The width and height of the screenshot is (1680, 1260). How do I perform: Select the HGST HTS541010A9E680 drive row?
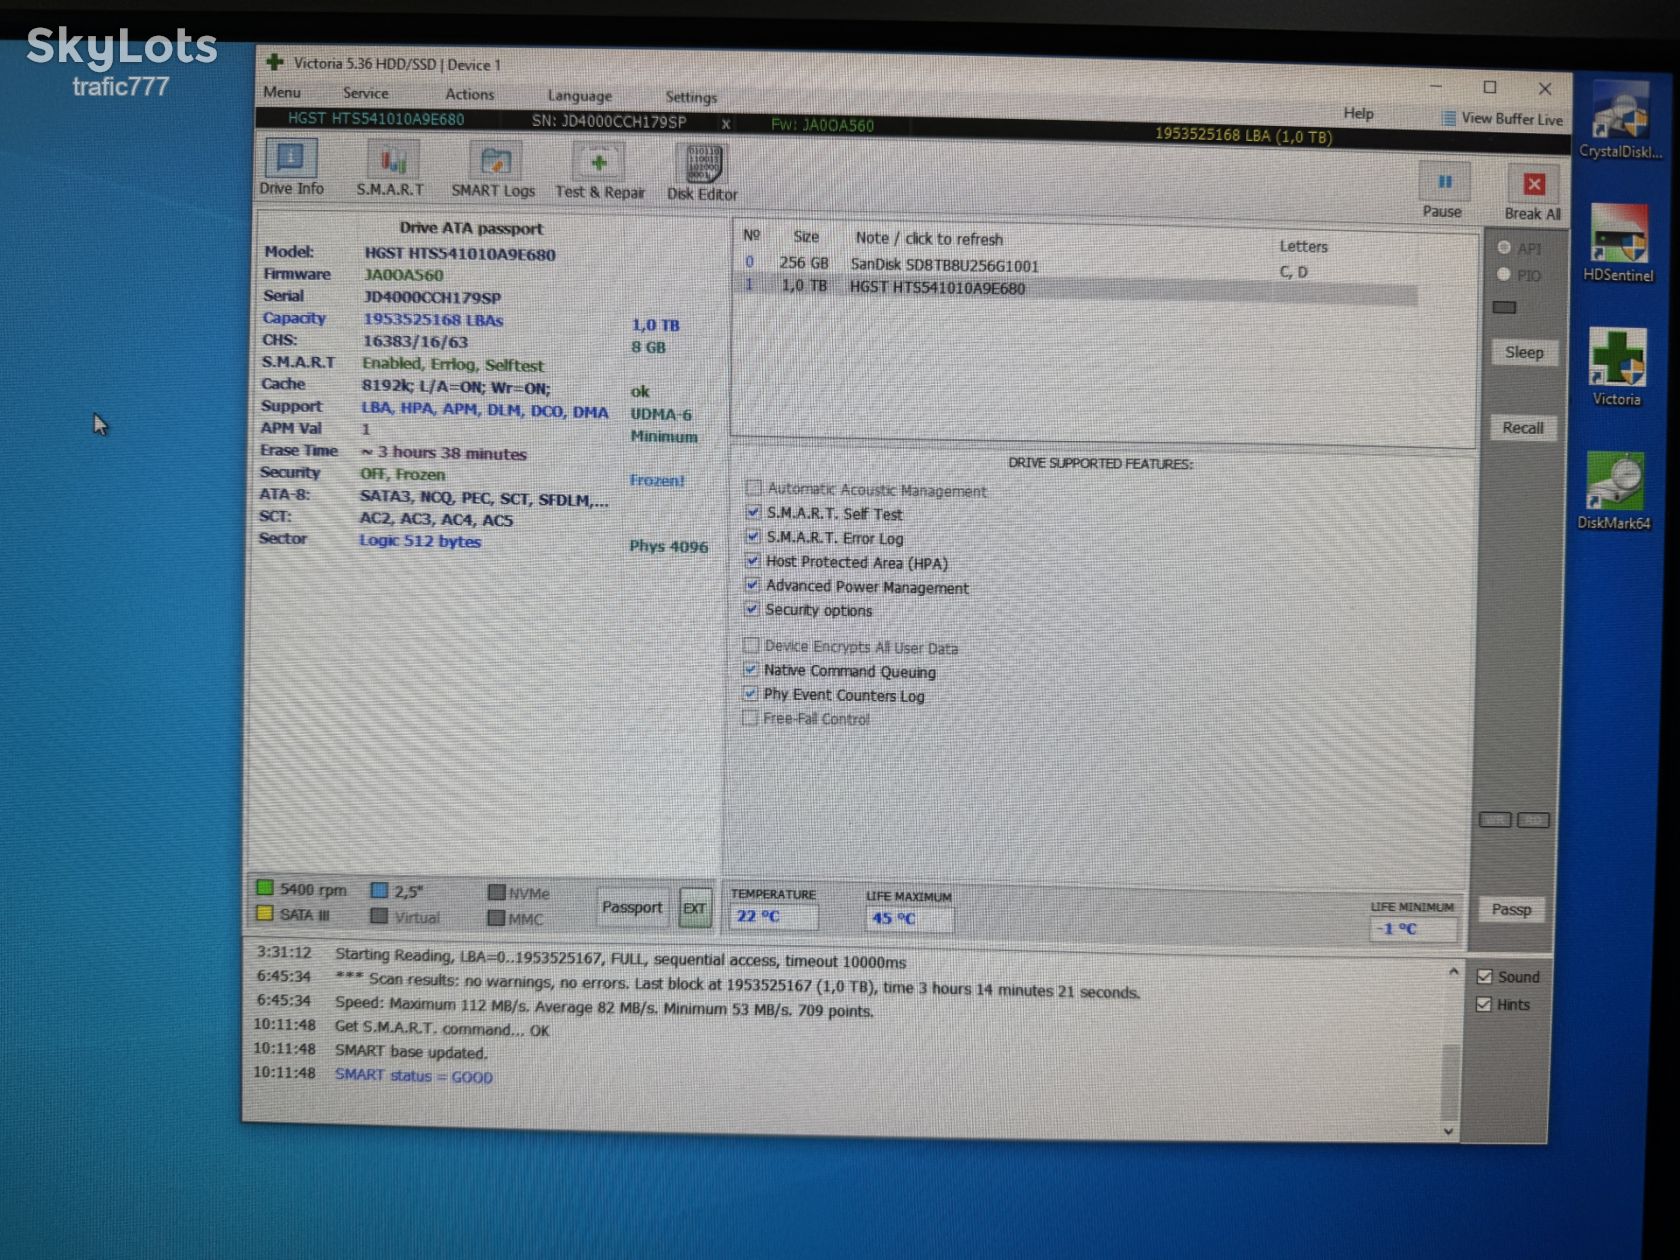tap(1077, 289)
